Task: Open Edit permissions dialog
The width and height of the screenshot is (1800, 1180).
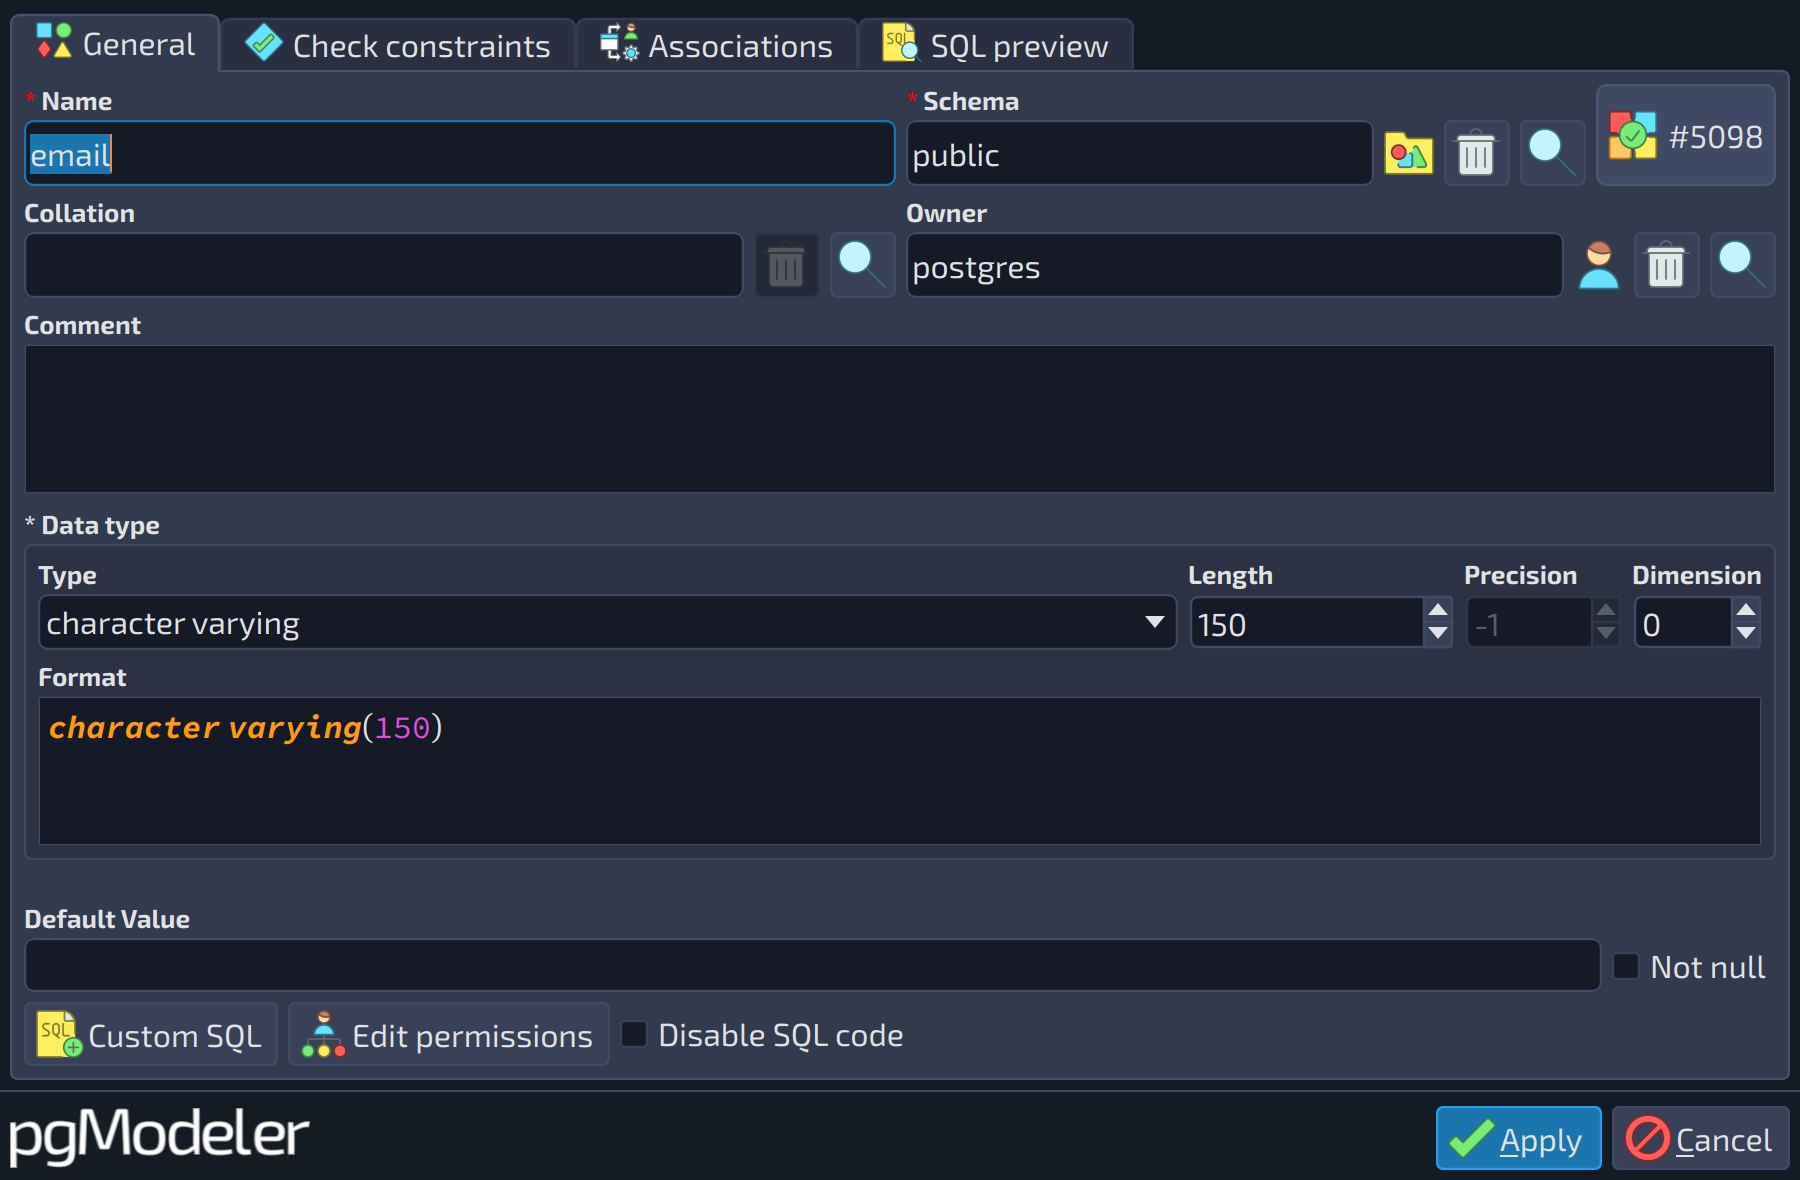Action: click(448, 1035)
